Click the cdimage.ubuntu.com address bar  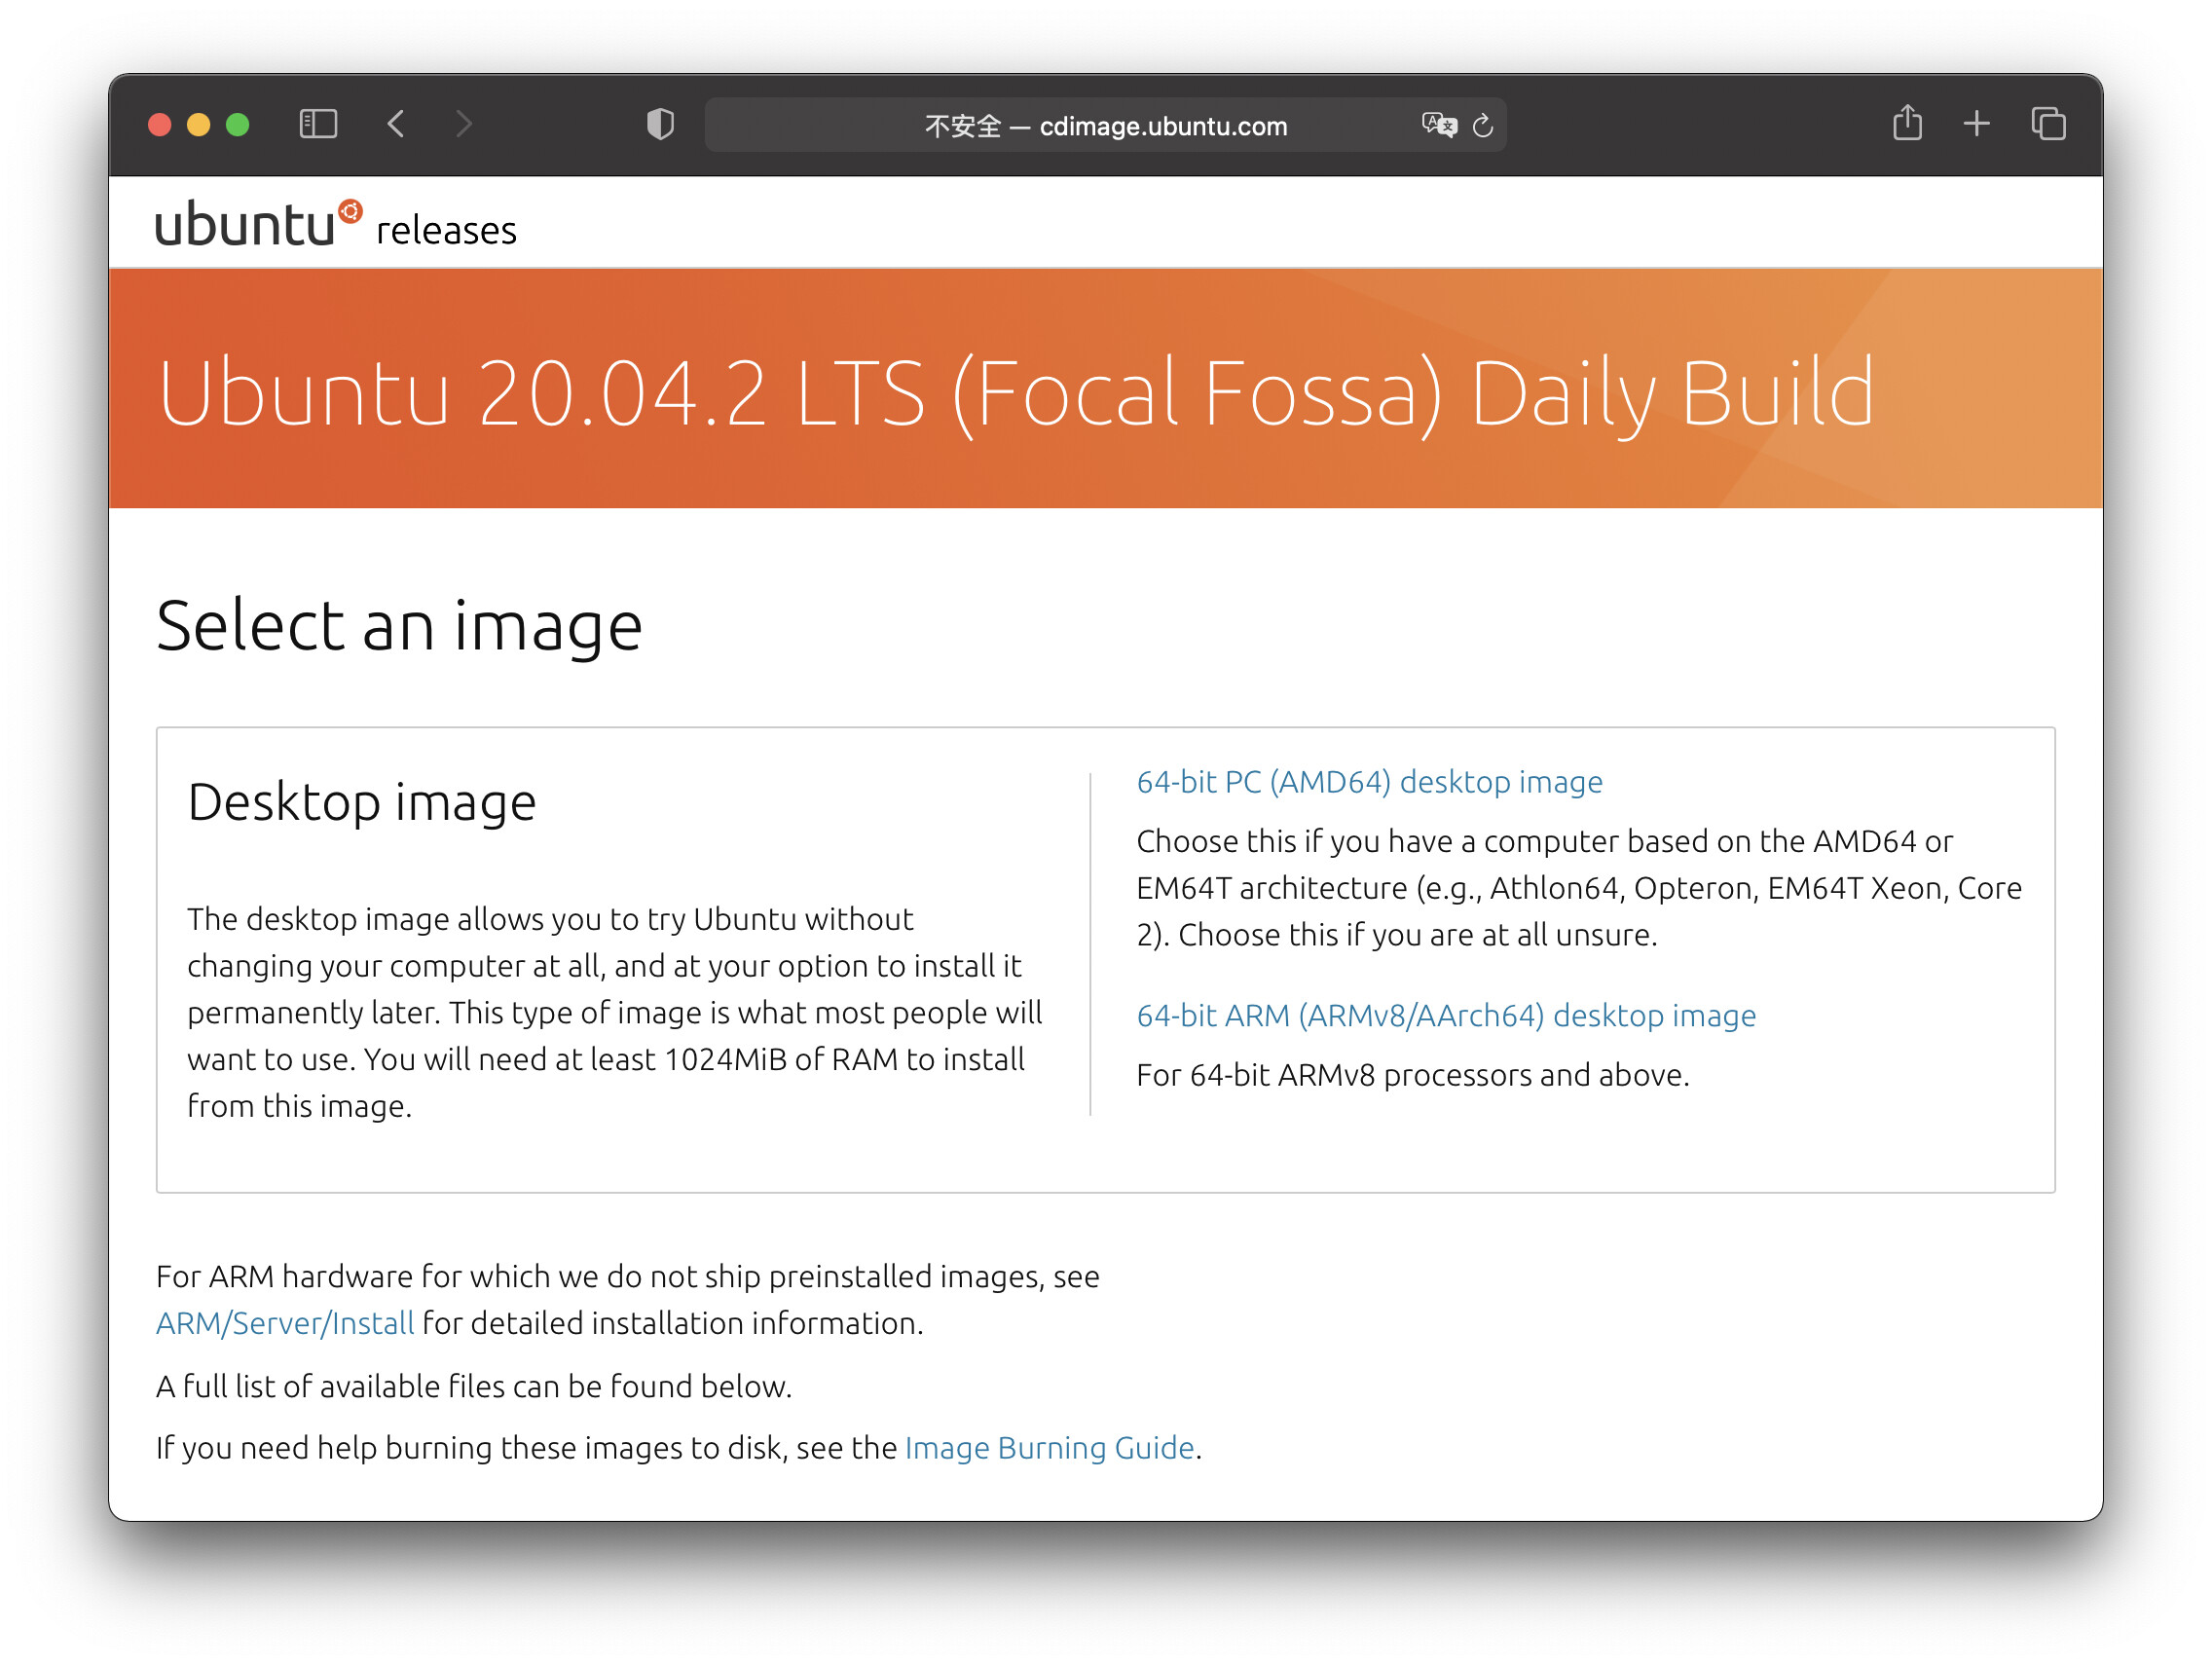tap(1105, 125)
